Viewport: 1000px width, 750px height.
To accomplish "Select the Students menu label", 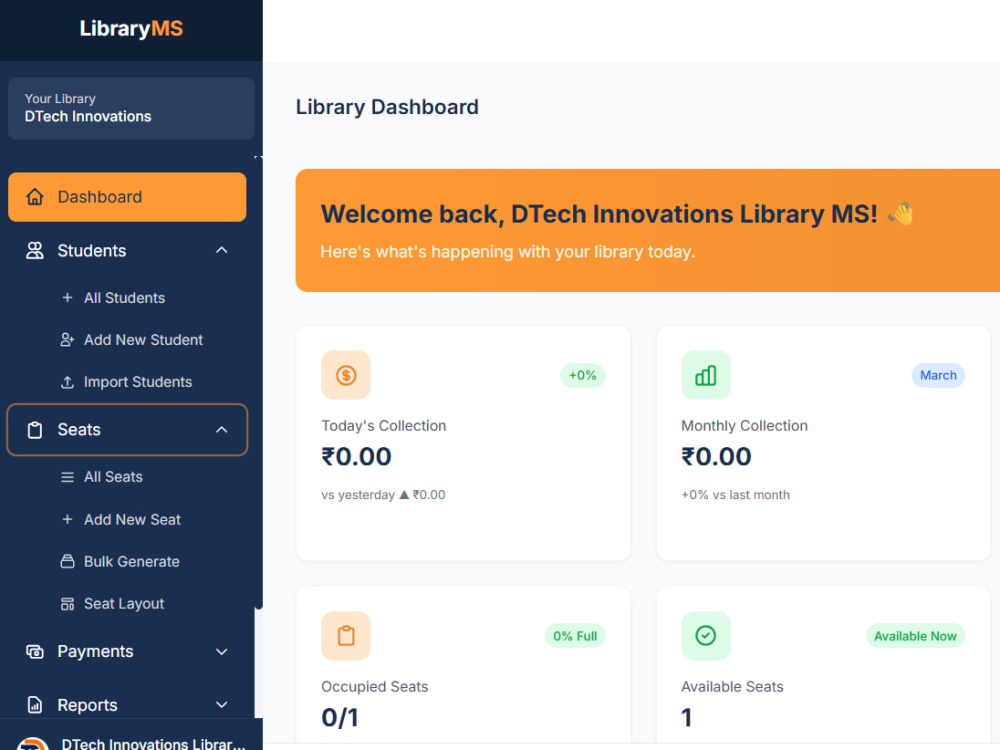I will coord(92,251).
